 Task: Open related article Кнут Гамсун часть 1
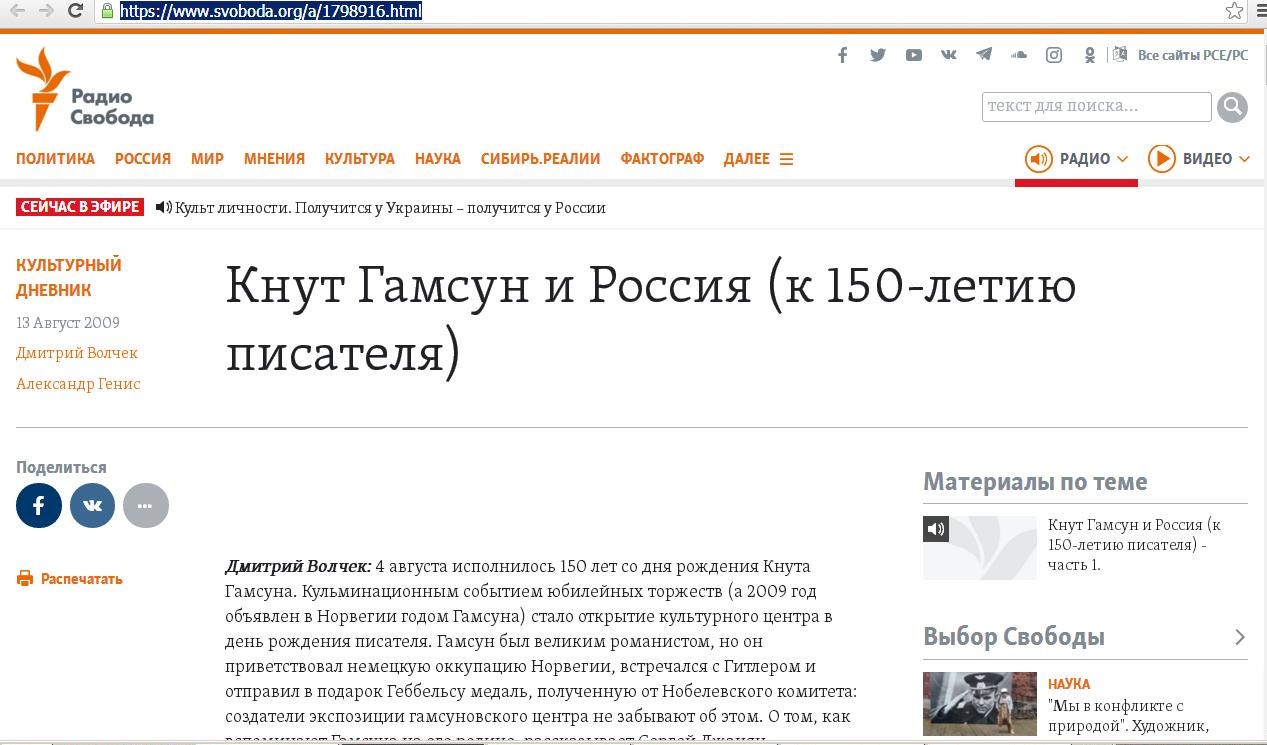point(1135,545)
